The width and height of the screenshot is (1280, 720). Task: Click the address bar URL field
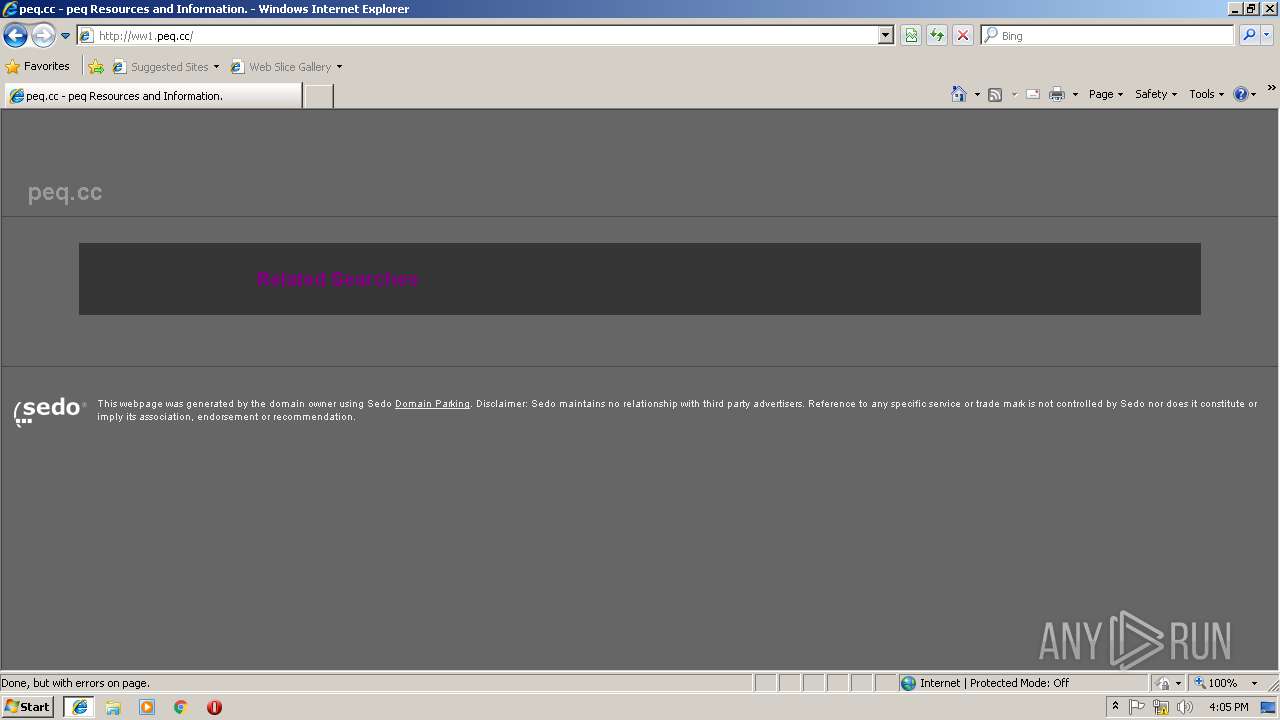click(x=478, y=35)
